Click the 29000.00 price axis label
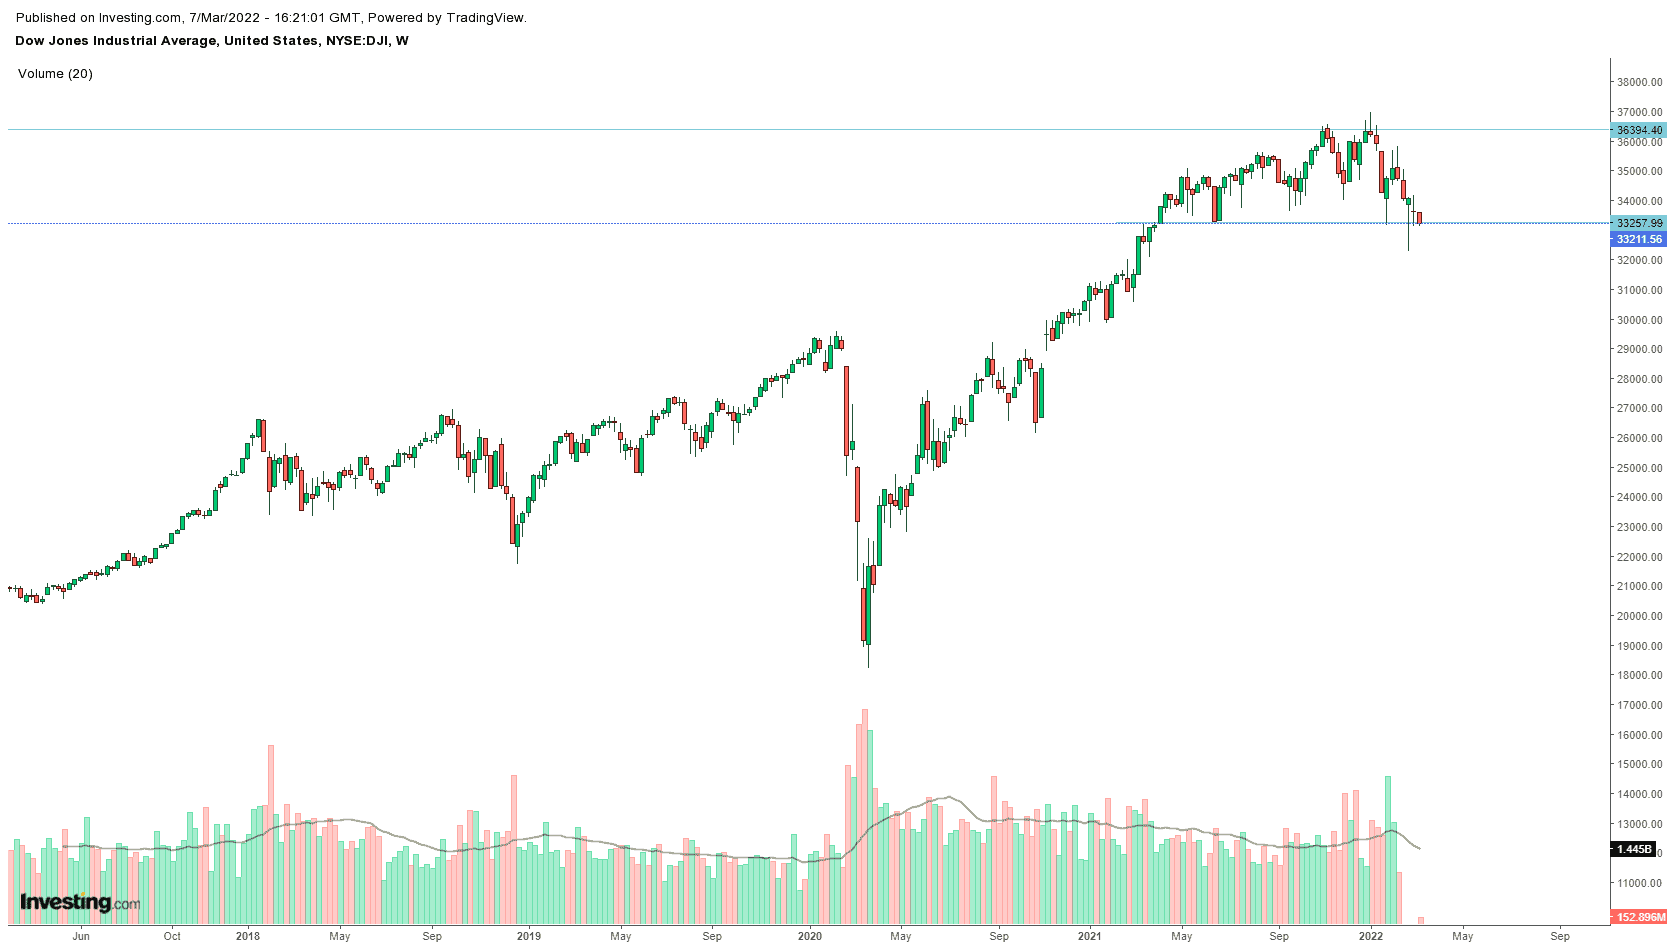Image resolution: width=1674 pixels, height=949 pixels. [1640, 349]
